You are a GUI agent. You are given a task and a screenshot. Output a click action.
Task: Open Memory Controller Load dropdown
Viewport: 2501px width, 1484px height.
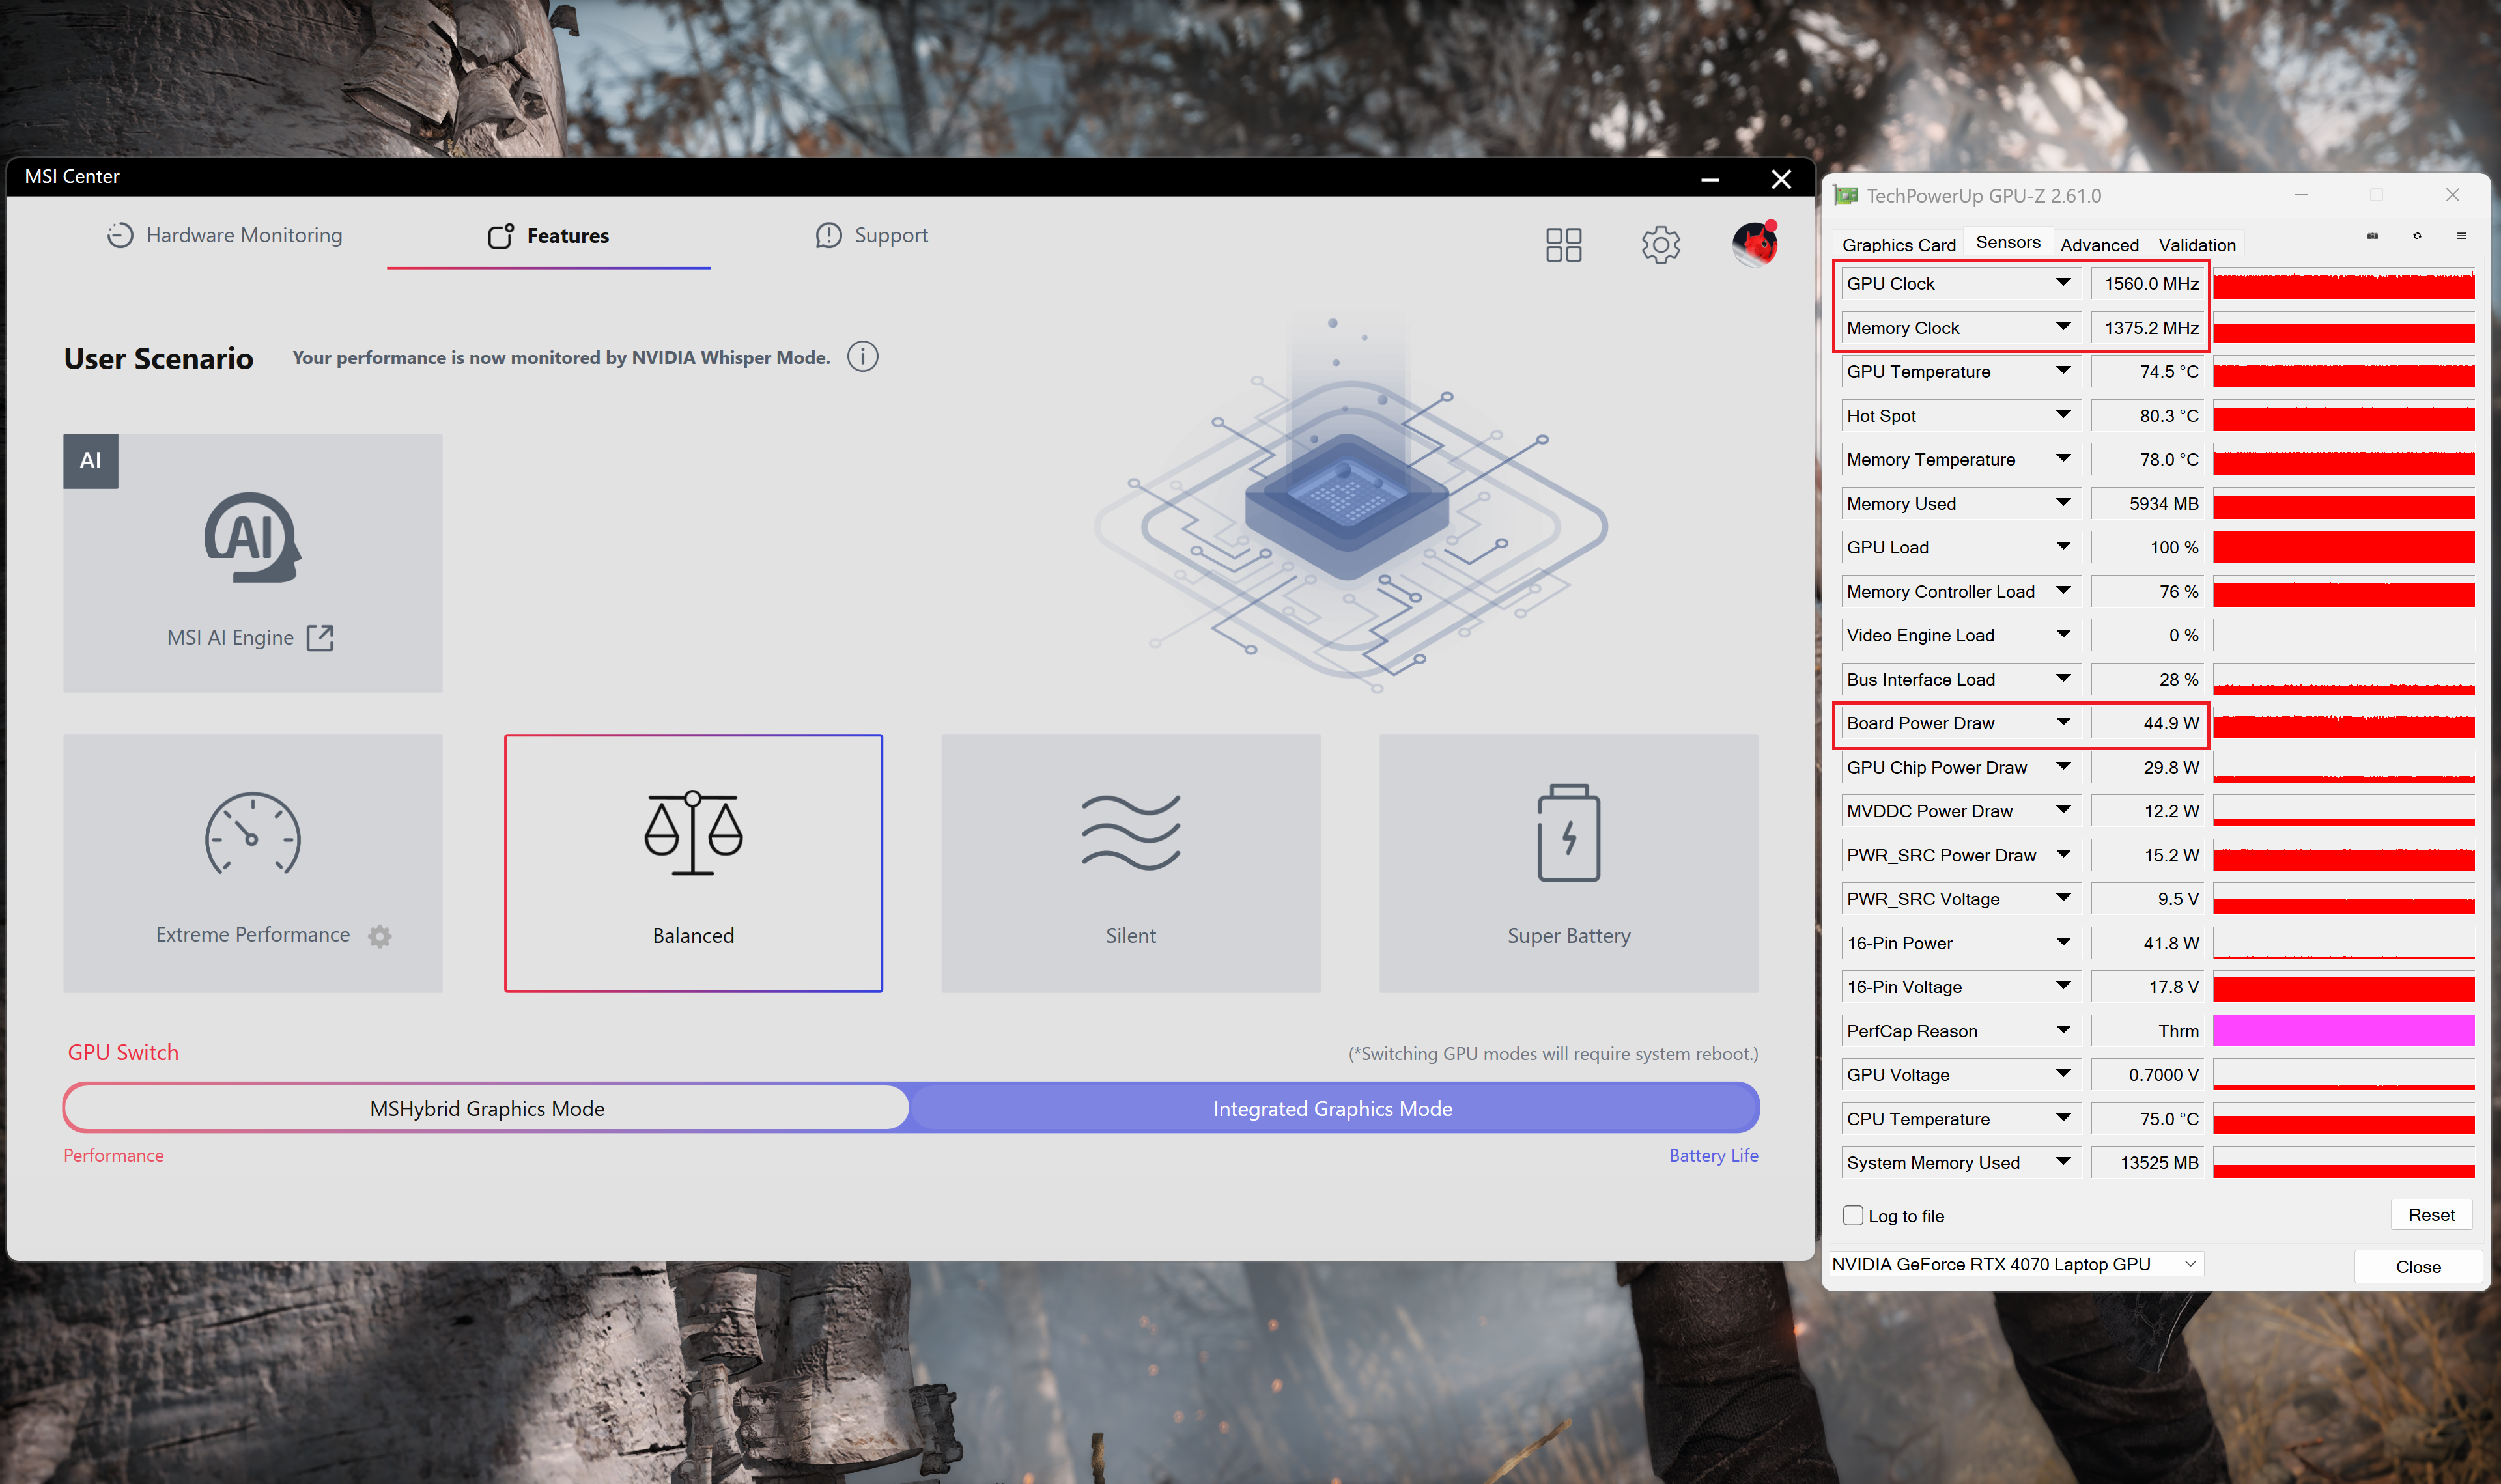(x=2063, y=590)
